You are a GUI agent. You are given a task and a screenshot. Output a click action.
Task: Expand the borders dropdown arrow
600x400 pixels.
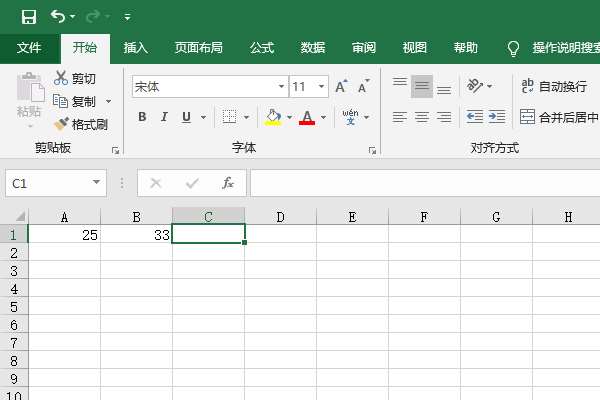click(246, 117)
